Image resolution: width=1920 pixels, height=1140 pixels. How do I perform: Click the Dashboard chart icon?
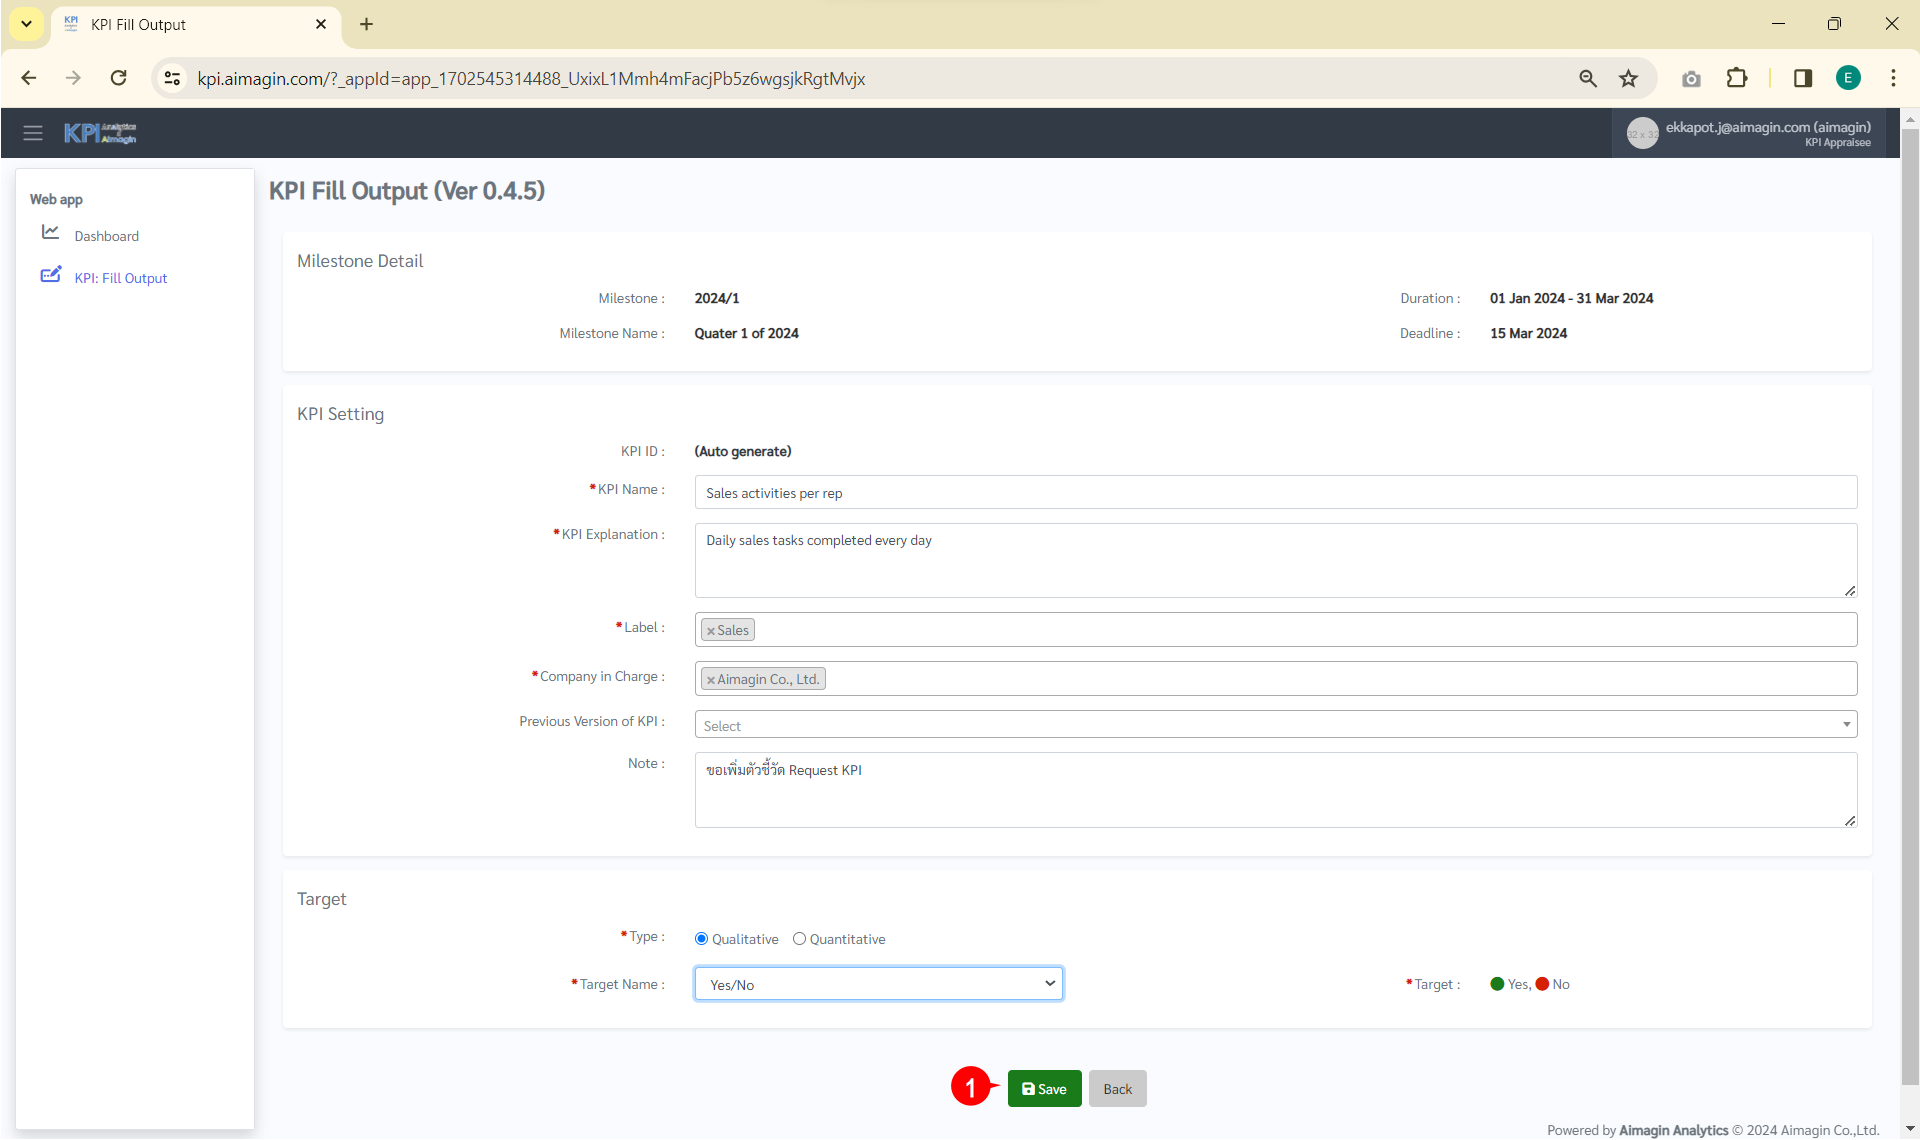[50, 233]
